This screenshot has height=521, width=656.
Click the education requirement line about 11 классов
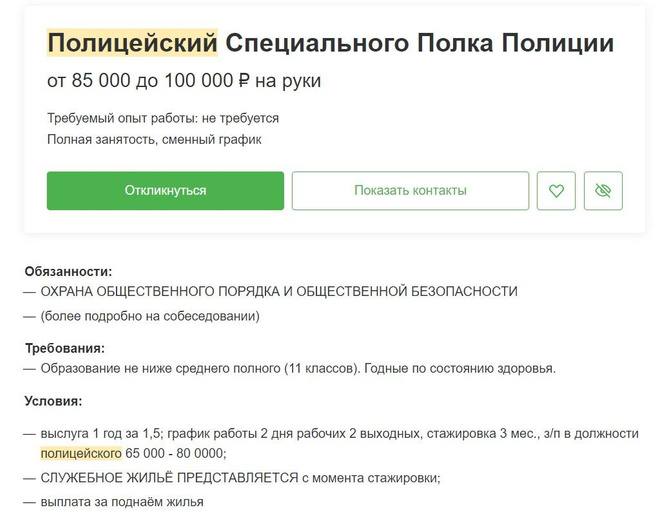tap(297, 368)
